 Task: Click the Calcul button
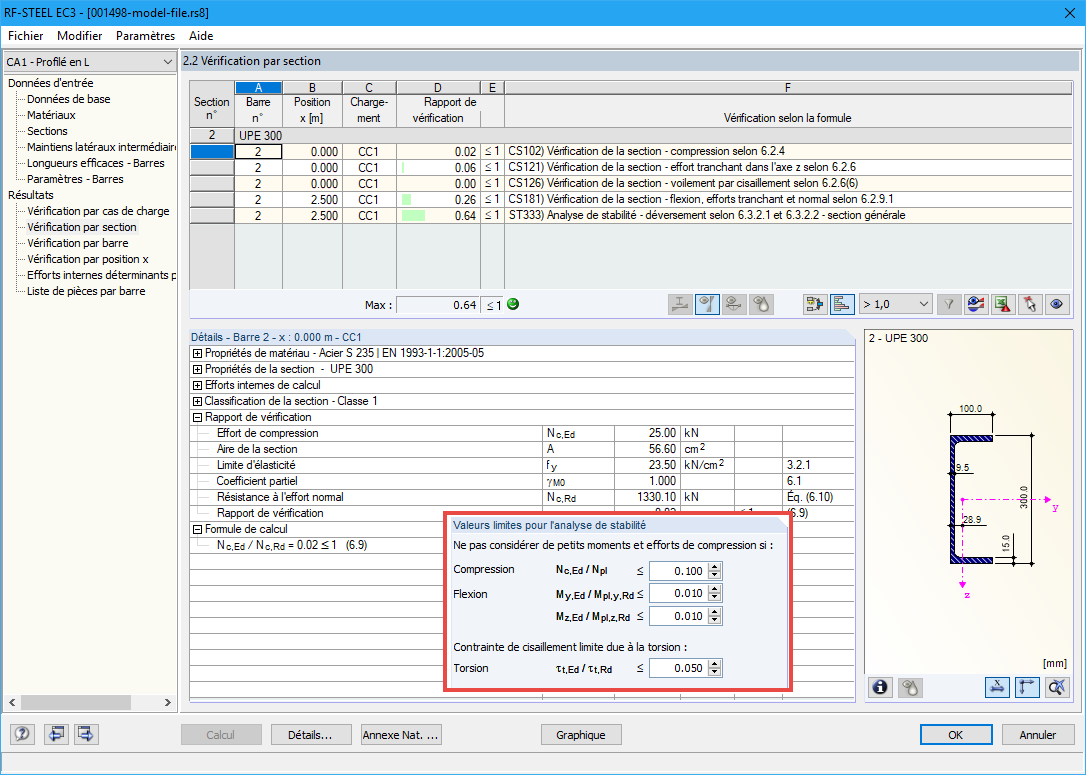pyautogui.click(x=221, y=735)
